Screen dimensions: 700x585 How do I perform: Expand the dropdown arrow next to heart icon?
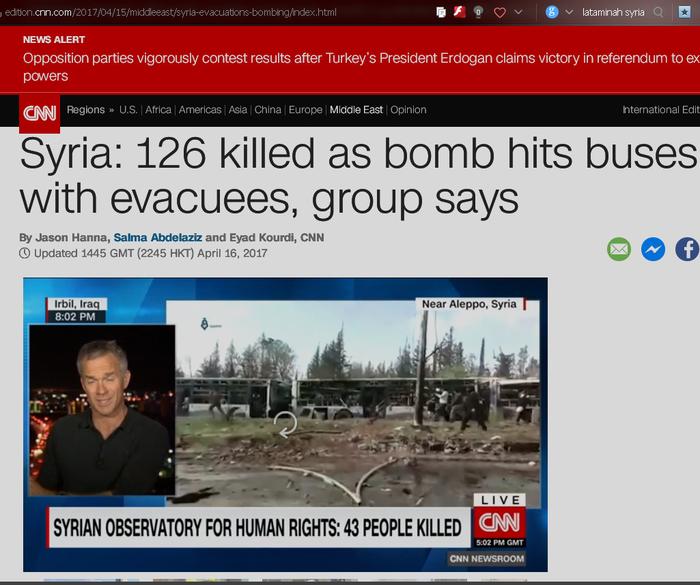tap(518, 12)
